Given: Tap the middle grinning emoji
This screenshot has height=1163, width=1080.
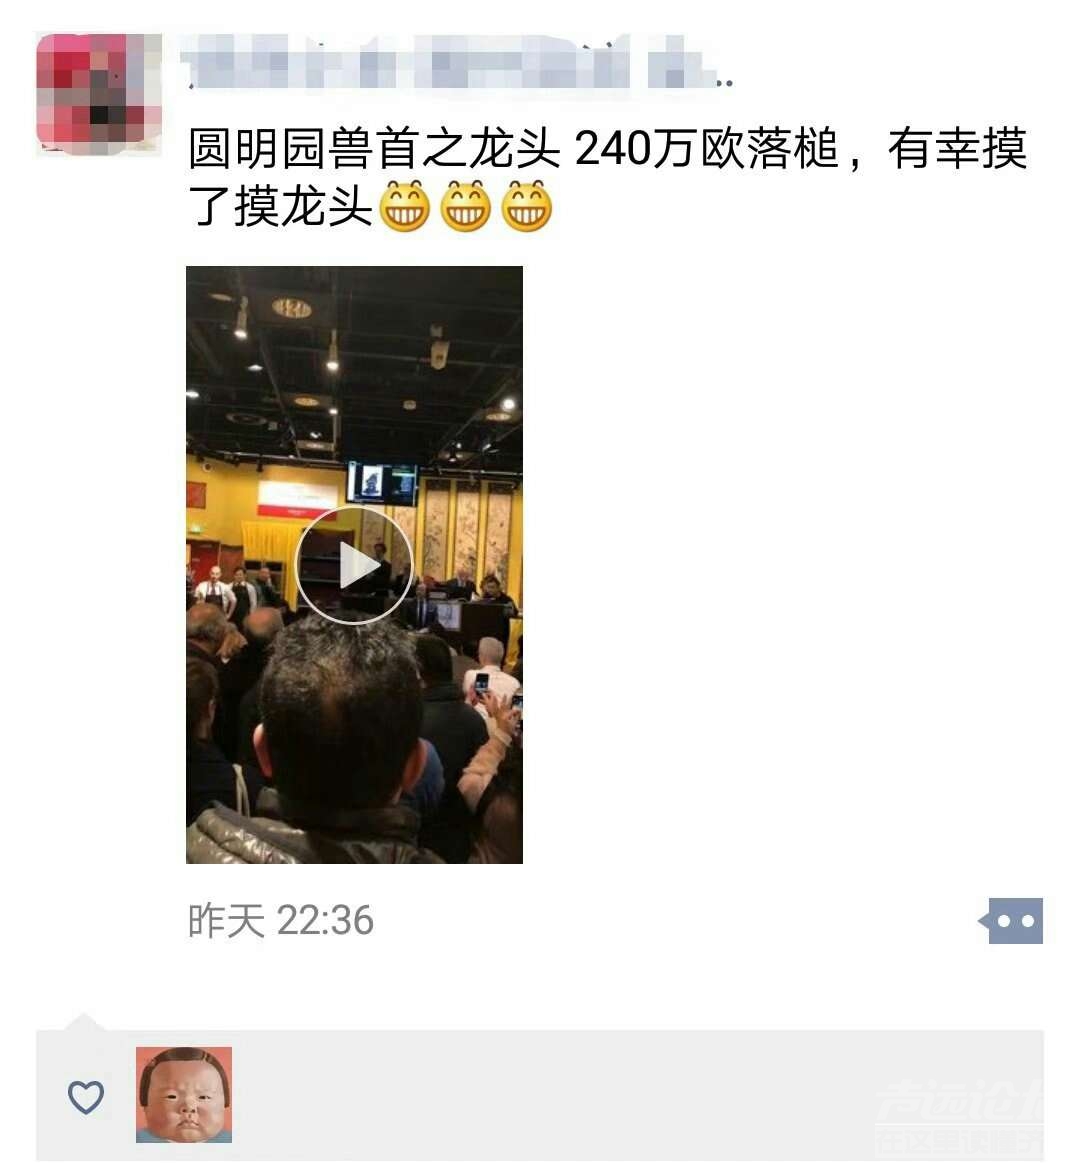Looking at the screenshot, I should pos(466,206).
